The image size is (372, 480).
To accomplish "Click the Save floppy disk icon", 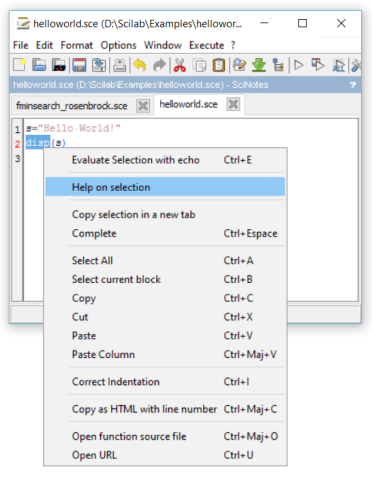I will (79, 65).
